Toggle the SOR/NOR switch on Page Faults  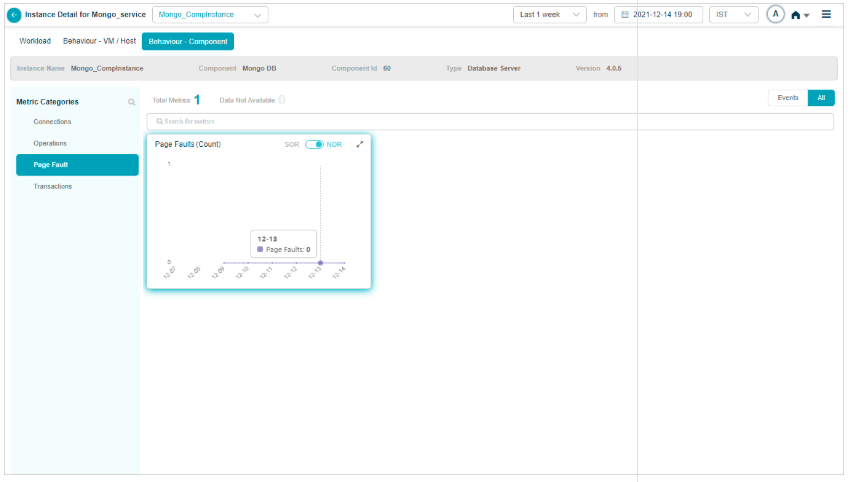[x=314, y=144]
